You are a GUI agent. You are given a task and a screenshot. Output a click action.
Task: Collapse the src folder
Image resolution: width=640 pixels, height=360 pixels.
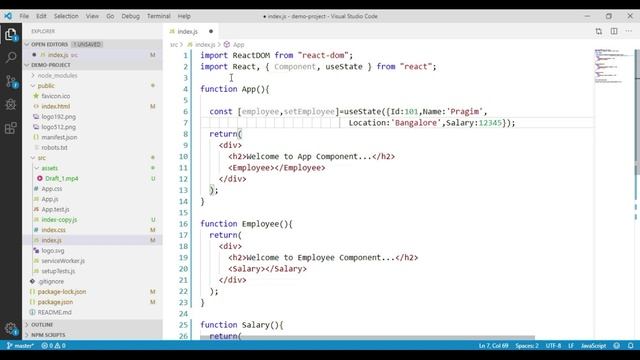pyautogui.click(x=42, y=158)
